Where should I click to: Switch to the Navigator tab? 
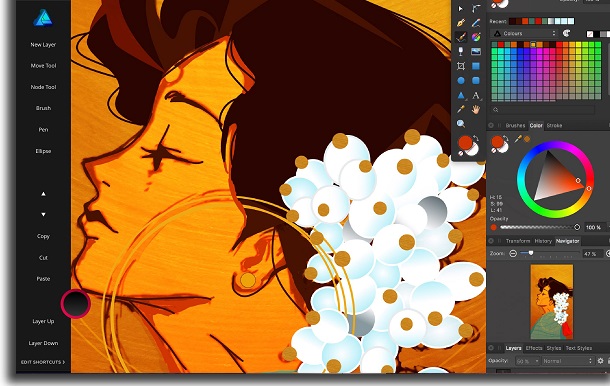(567, 241)
